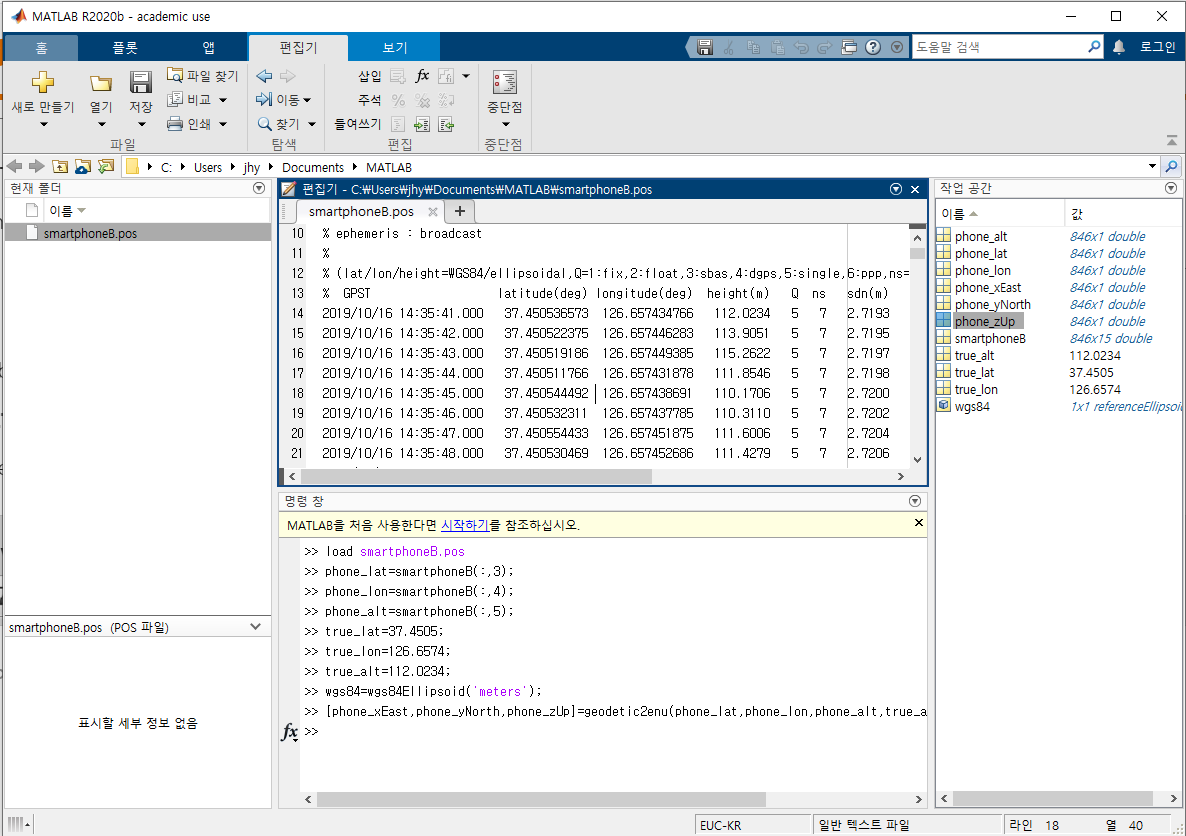Click the editor horizontal scrollbar

(x=477, y=476)
